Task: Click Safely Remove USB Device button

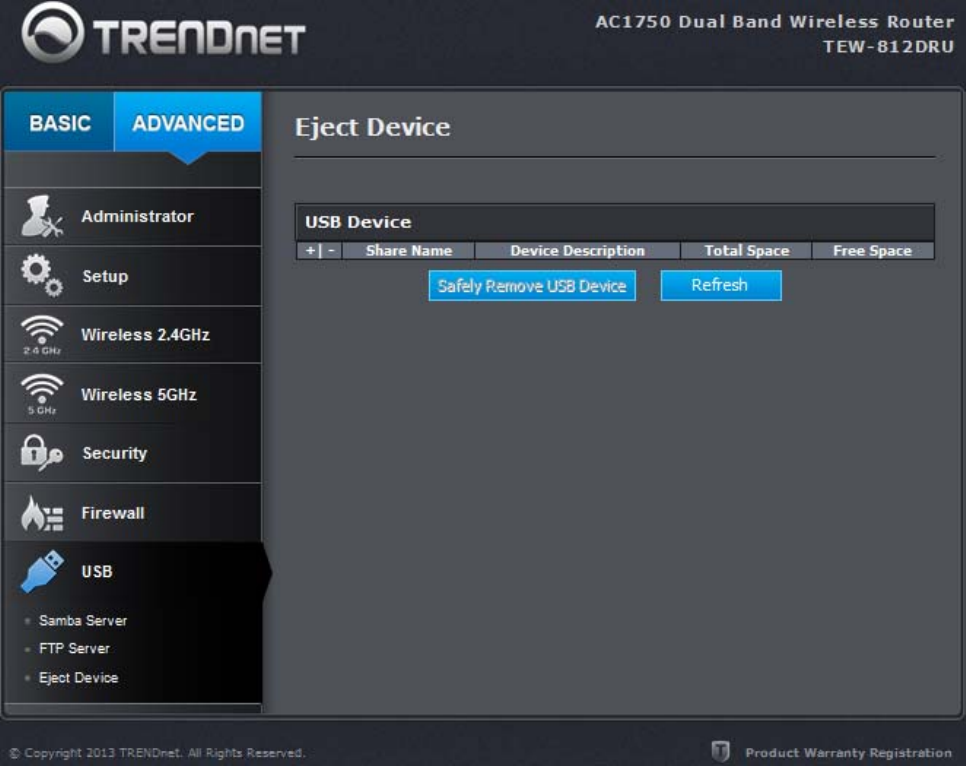Action: [532, 286]
